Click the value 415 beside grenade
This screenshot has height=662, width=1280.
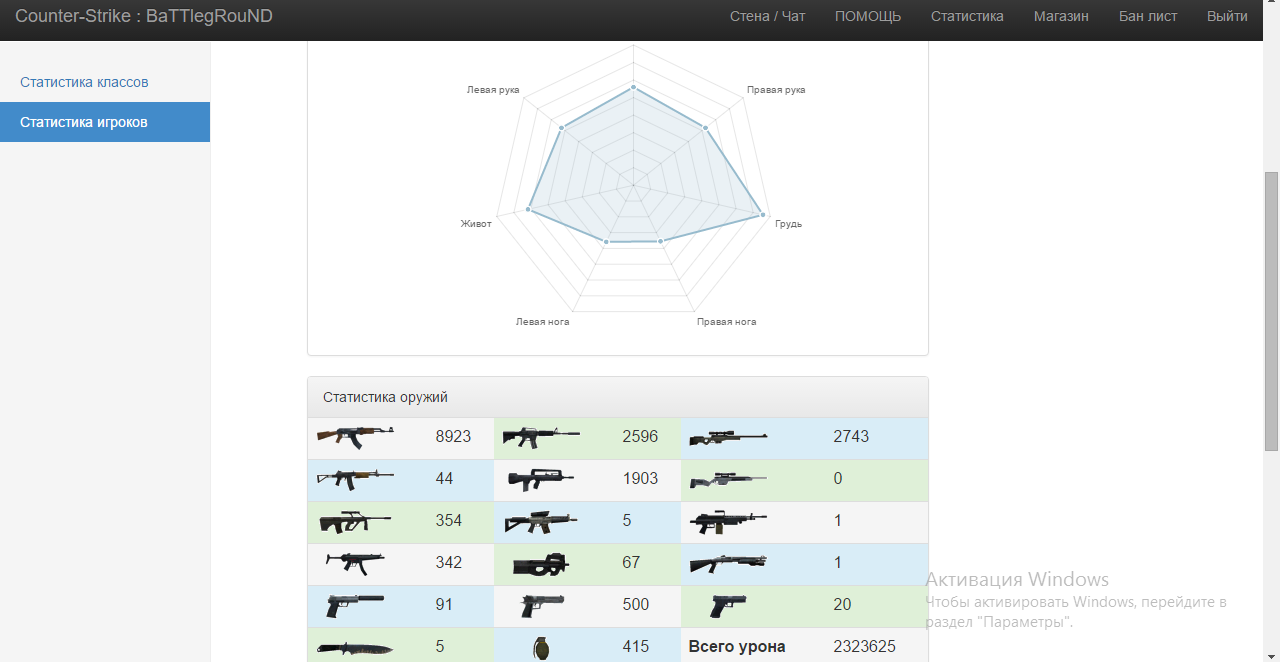click(636, 647)
